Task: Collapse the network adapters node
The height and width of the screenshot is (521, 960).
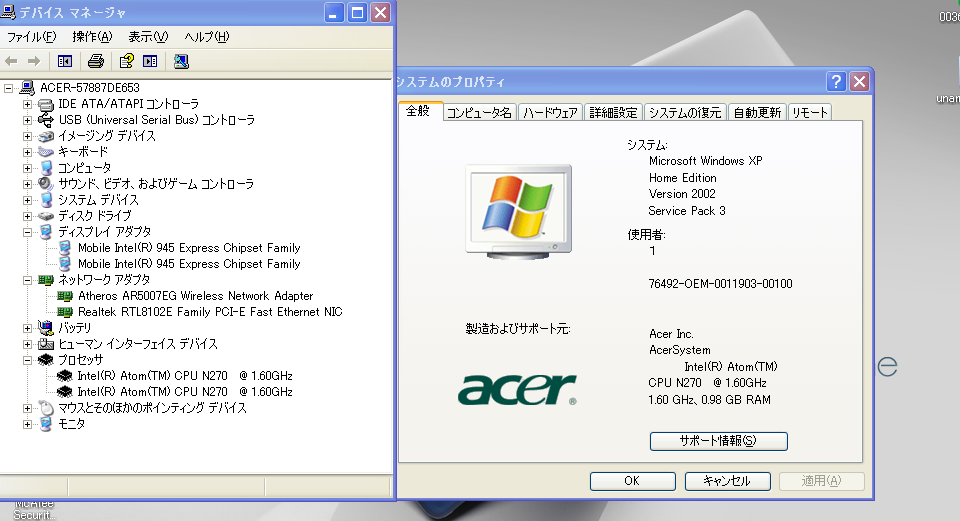Action: tap(27, 280)
